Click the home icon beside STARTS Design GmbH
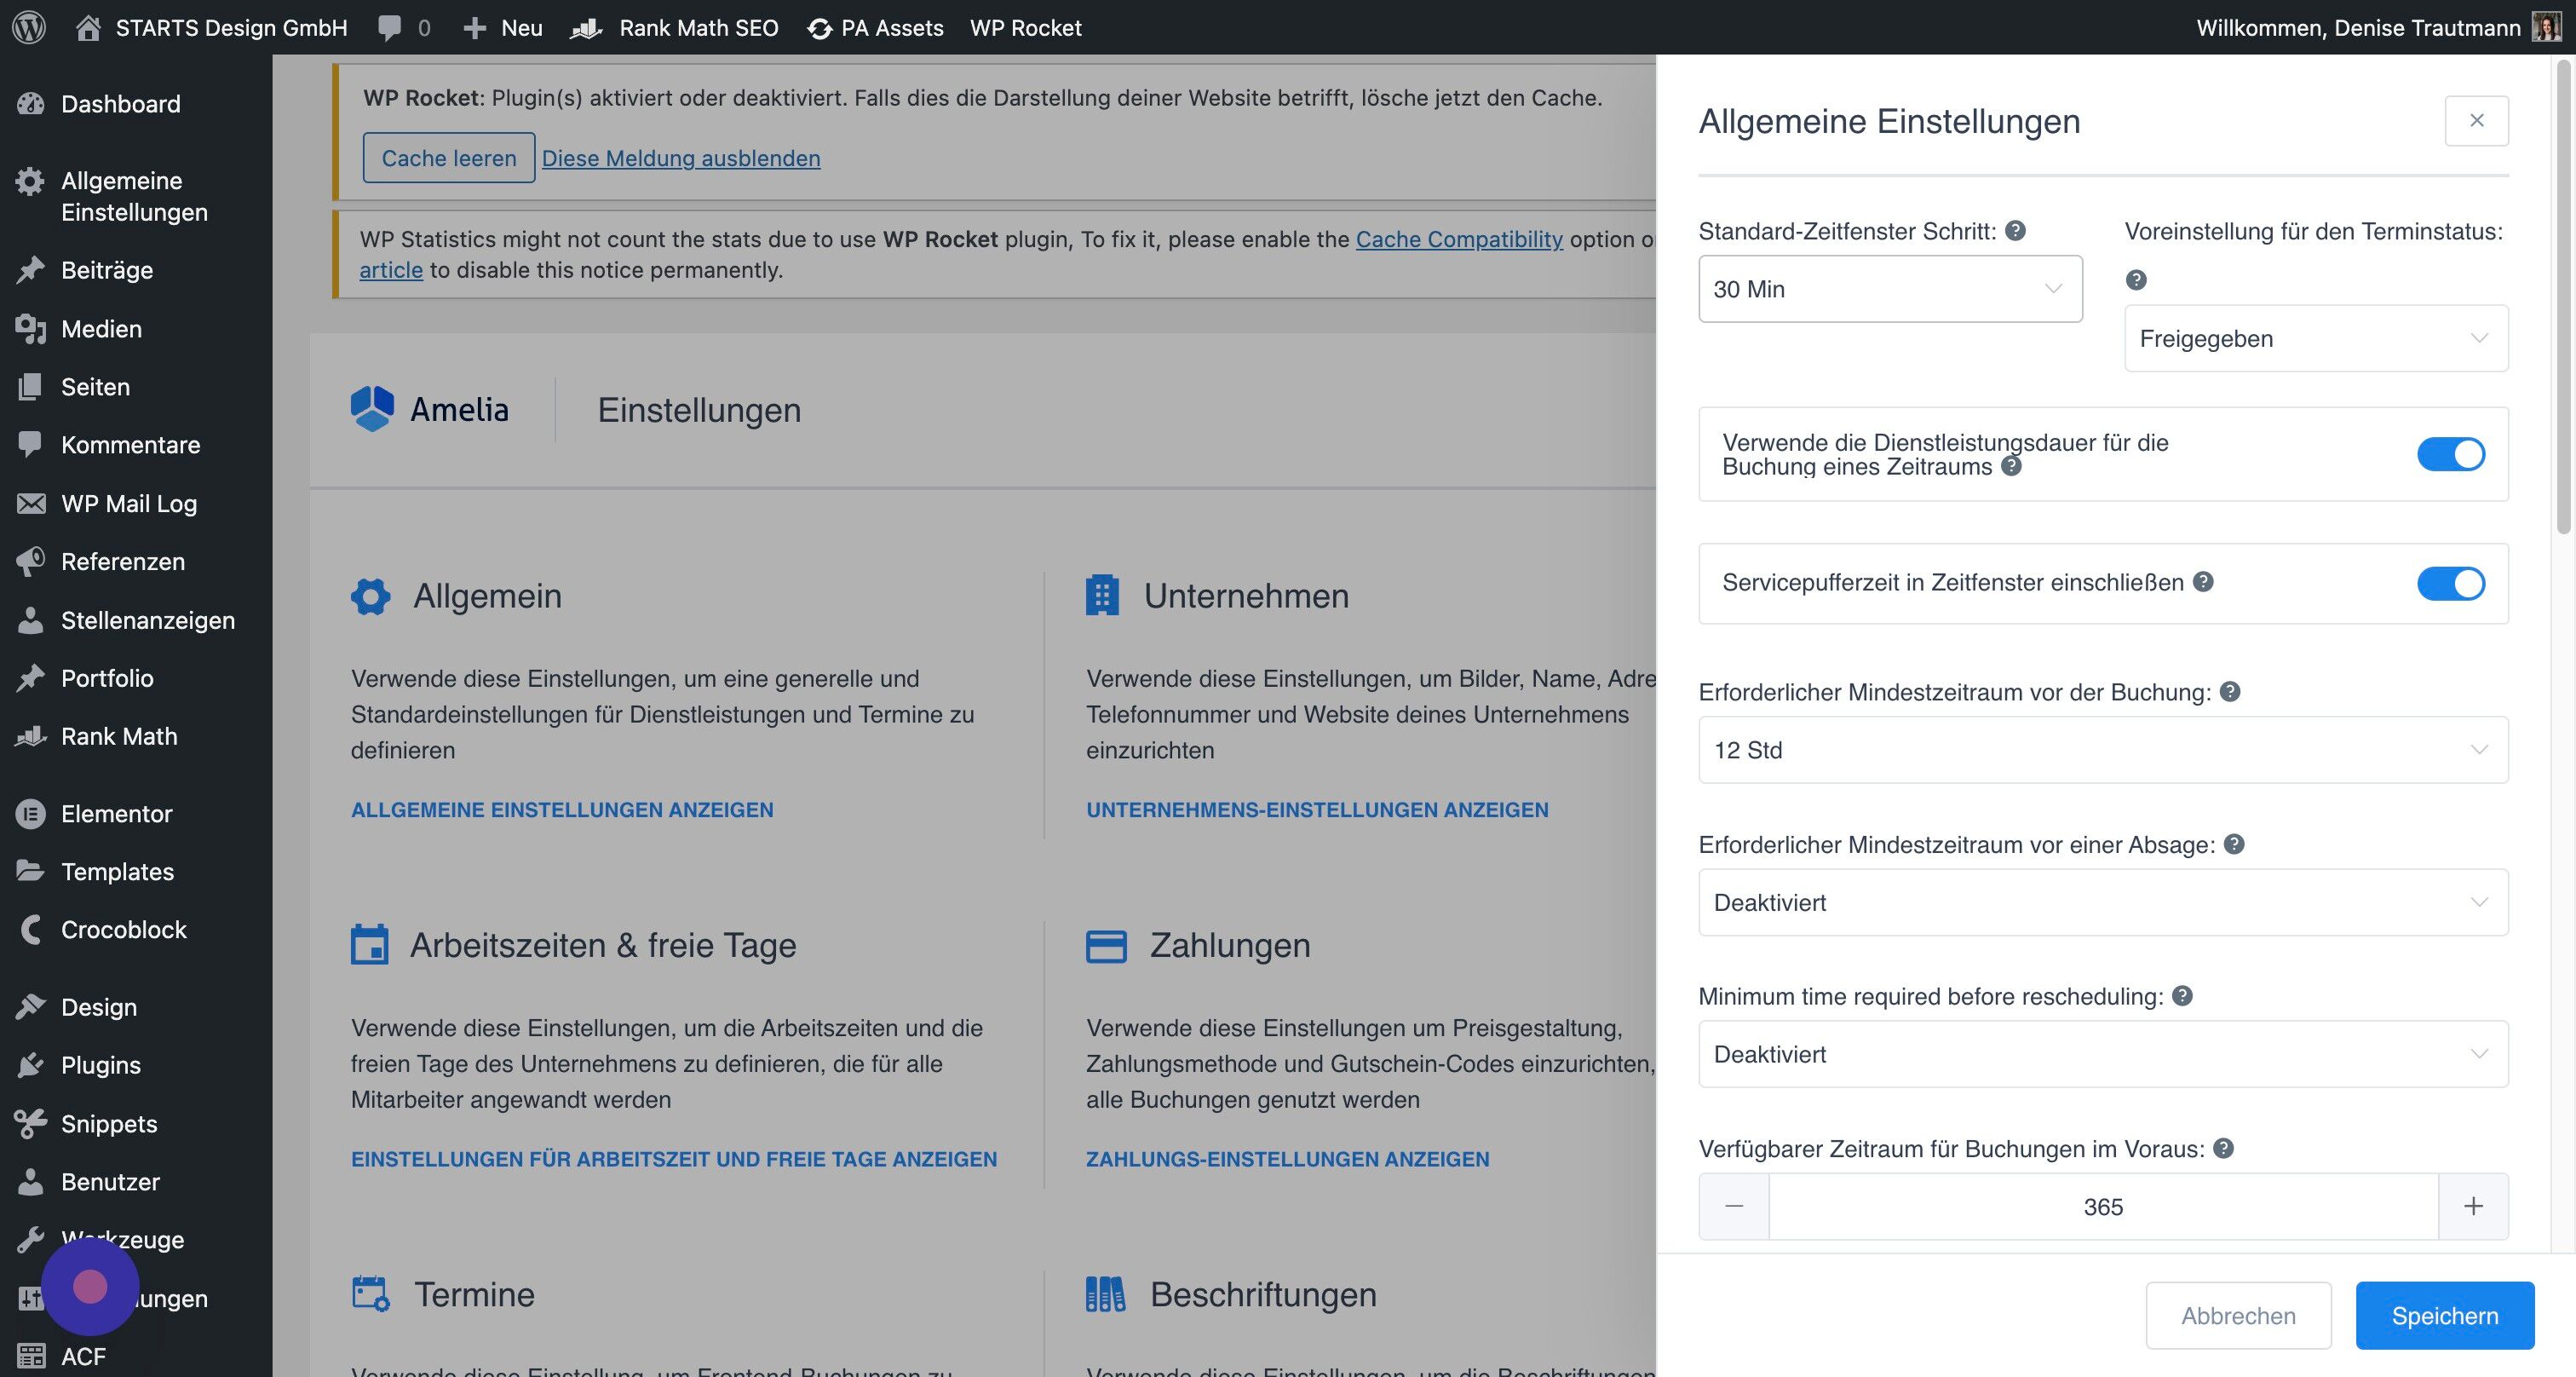 88,27
